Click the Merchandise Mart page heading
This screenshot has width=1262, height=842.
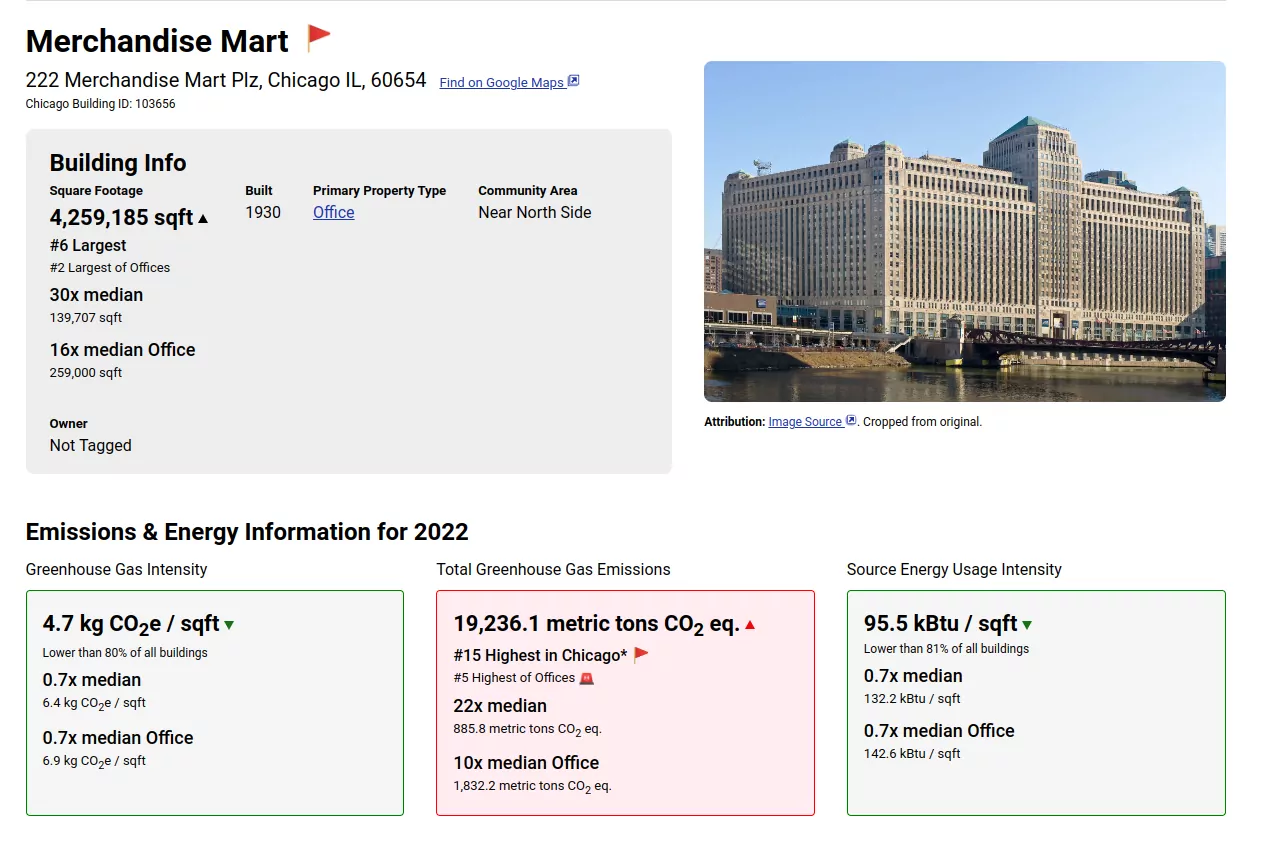157,41
